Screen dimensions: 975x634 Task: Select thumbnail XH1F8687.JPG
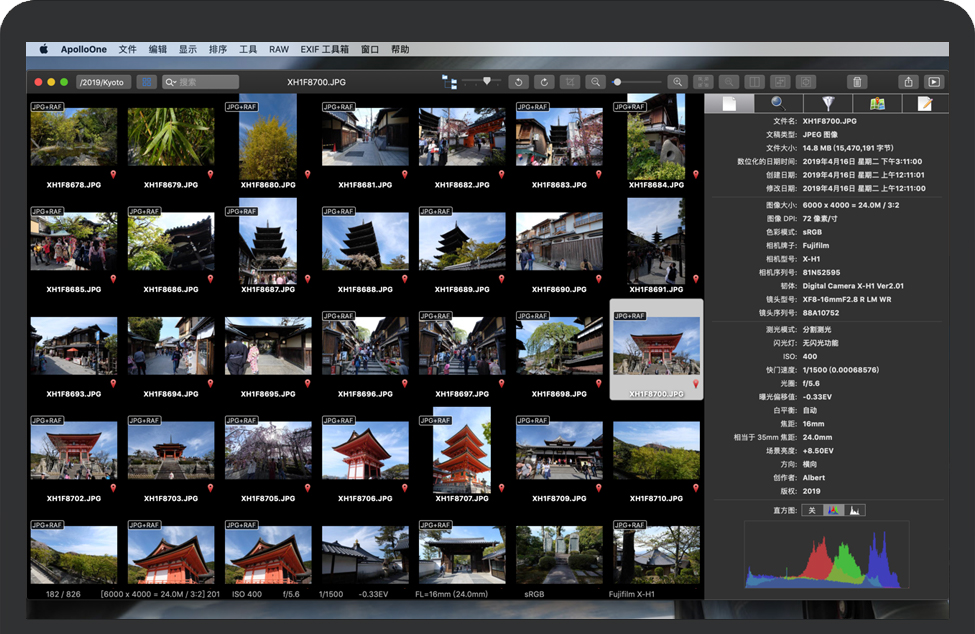(268, 241)
